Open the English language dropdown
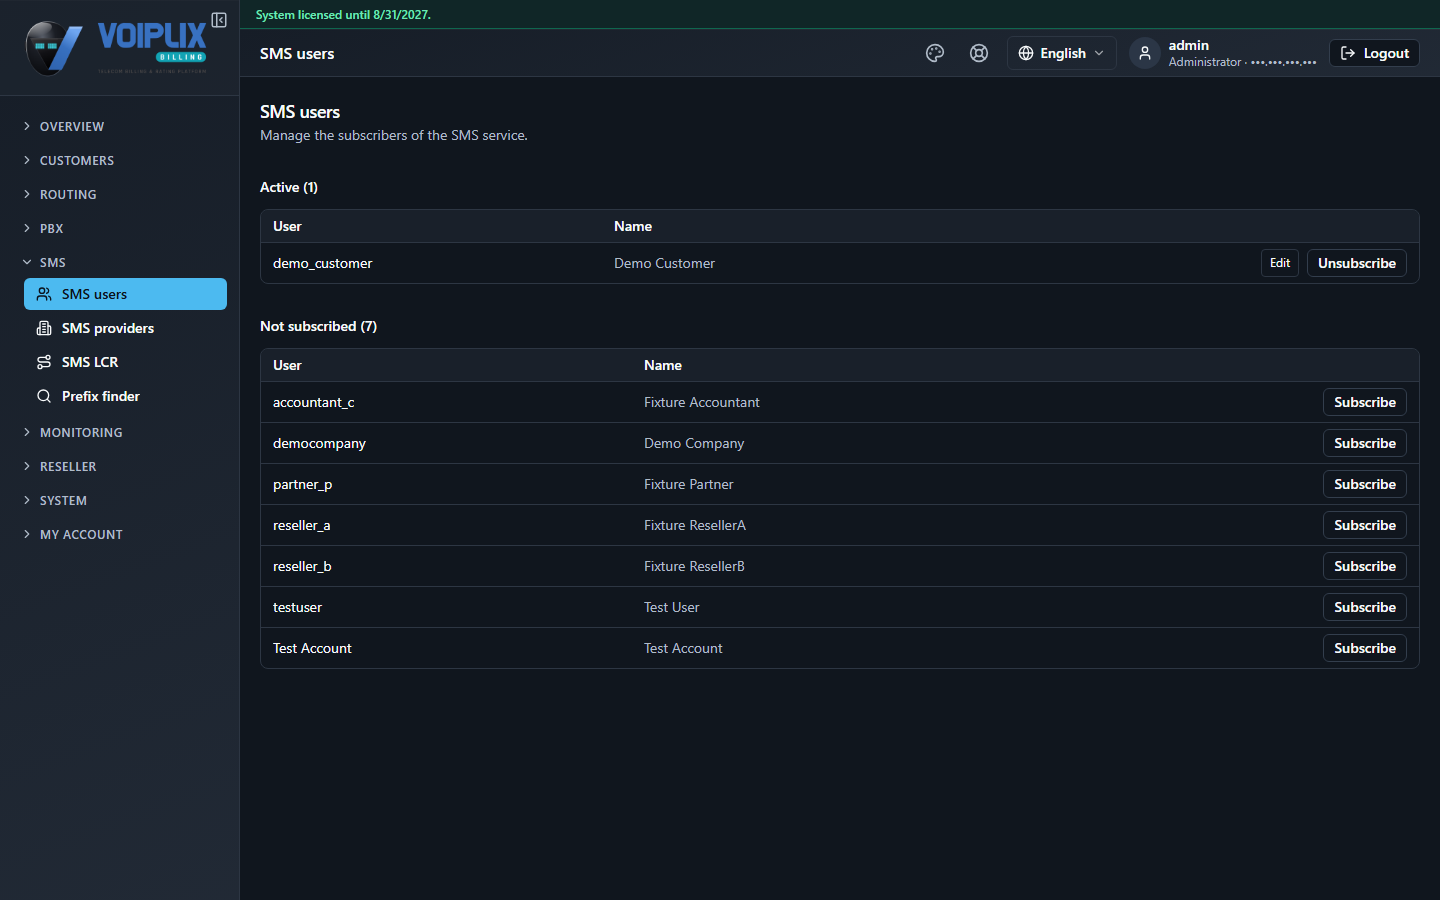Image resolution: width=1440 pixels, height=900 pixels. click(1061, 53)
